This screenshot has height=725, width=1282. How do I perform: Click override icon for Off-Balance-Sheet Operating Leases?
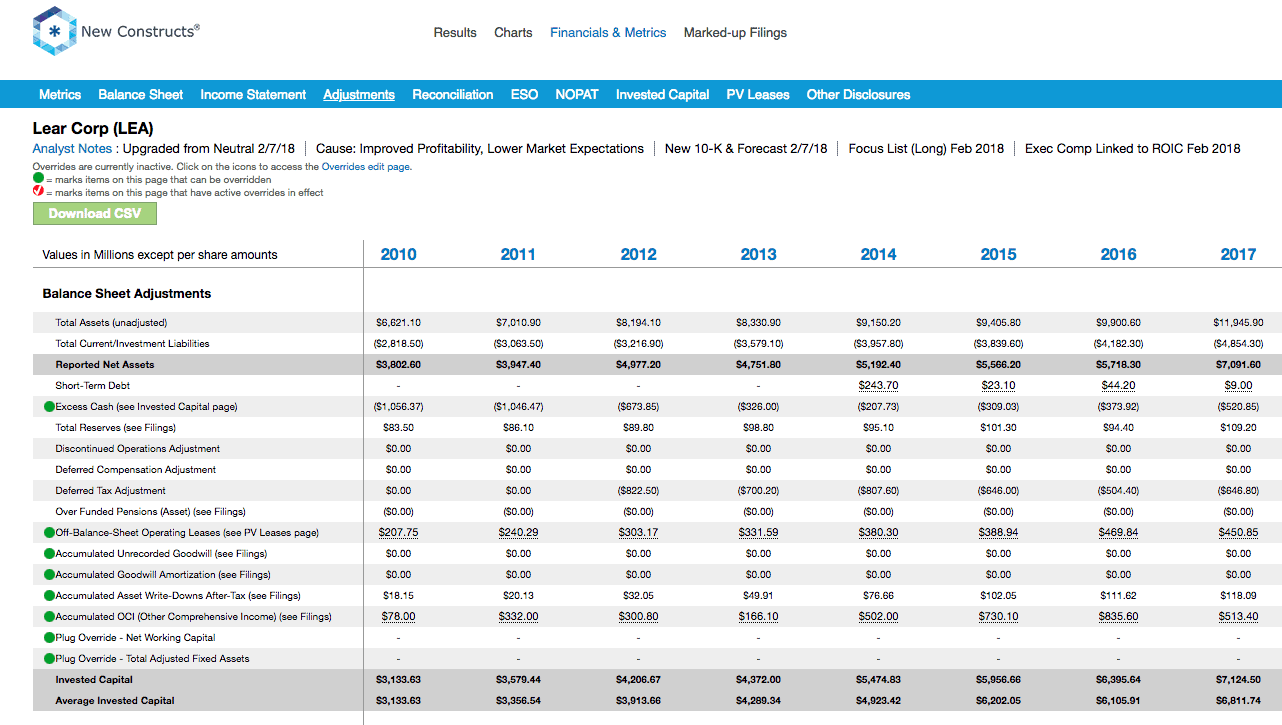49,533
